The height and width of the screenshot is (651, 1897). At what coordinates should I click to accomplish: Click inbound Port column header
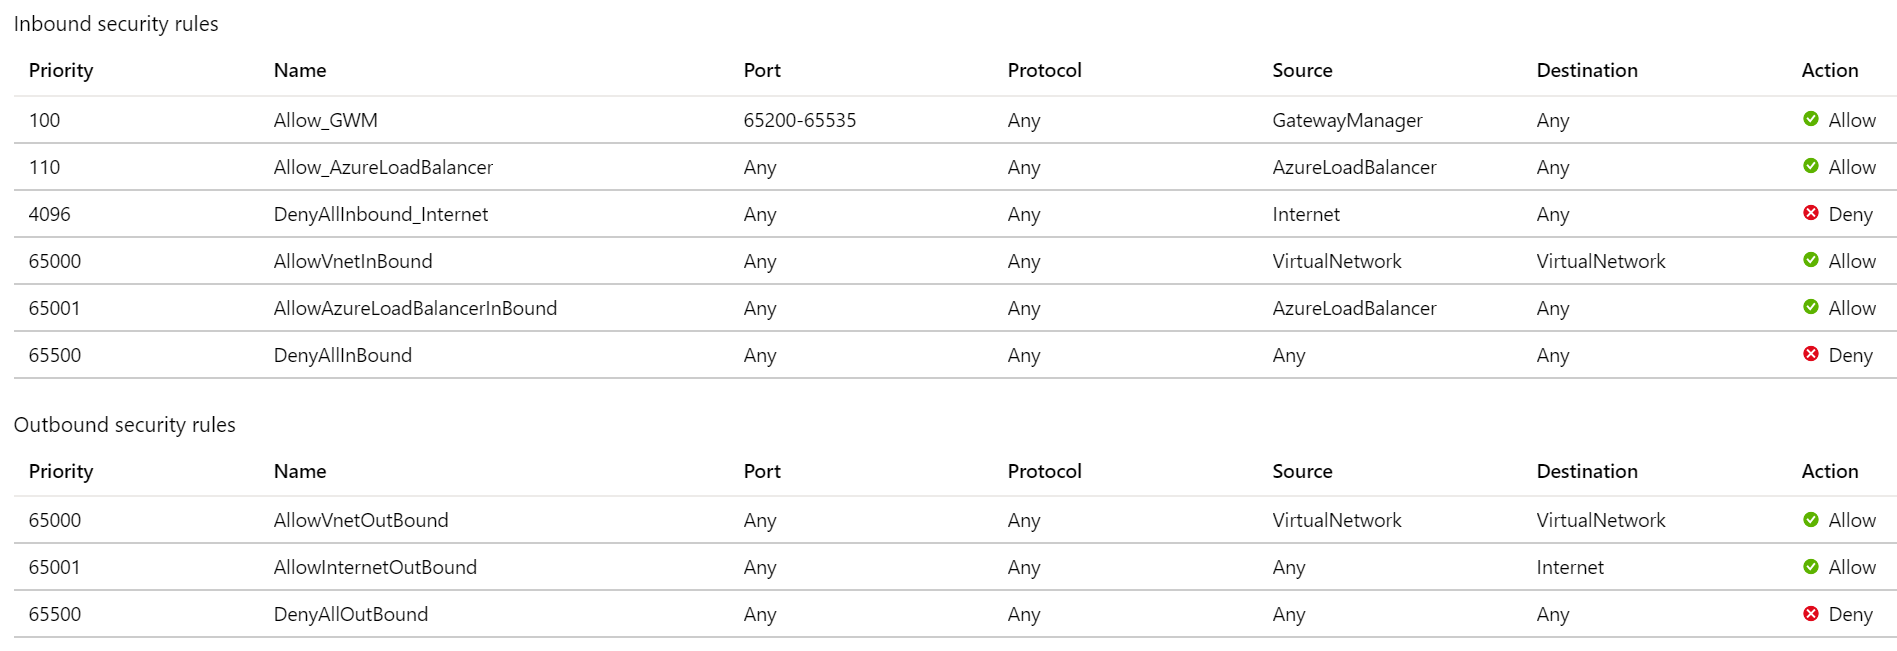click(761, 70)
